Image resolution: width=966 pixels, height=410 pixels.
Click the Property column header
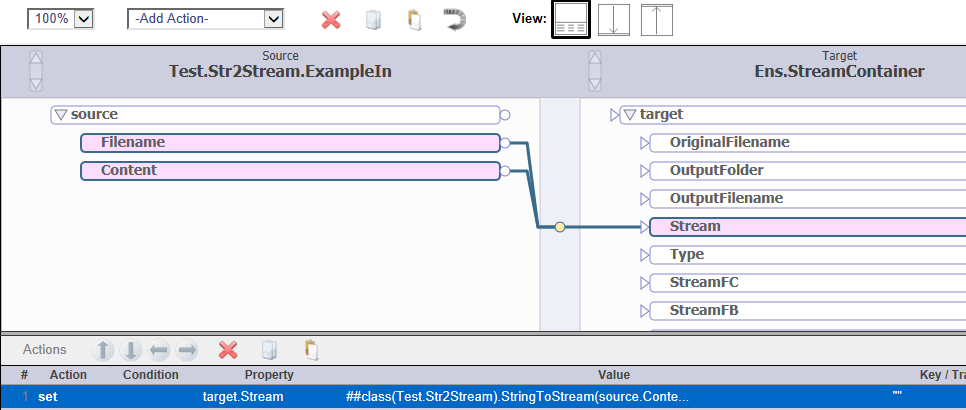[269, 375]
